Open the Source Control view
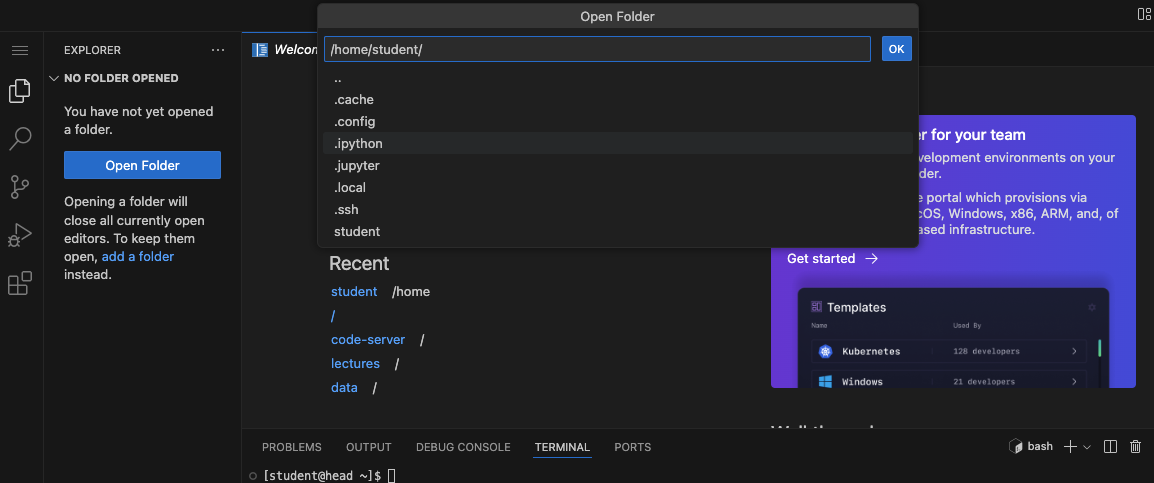 click(x=20, y=187)
